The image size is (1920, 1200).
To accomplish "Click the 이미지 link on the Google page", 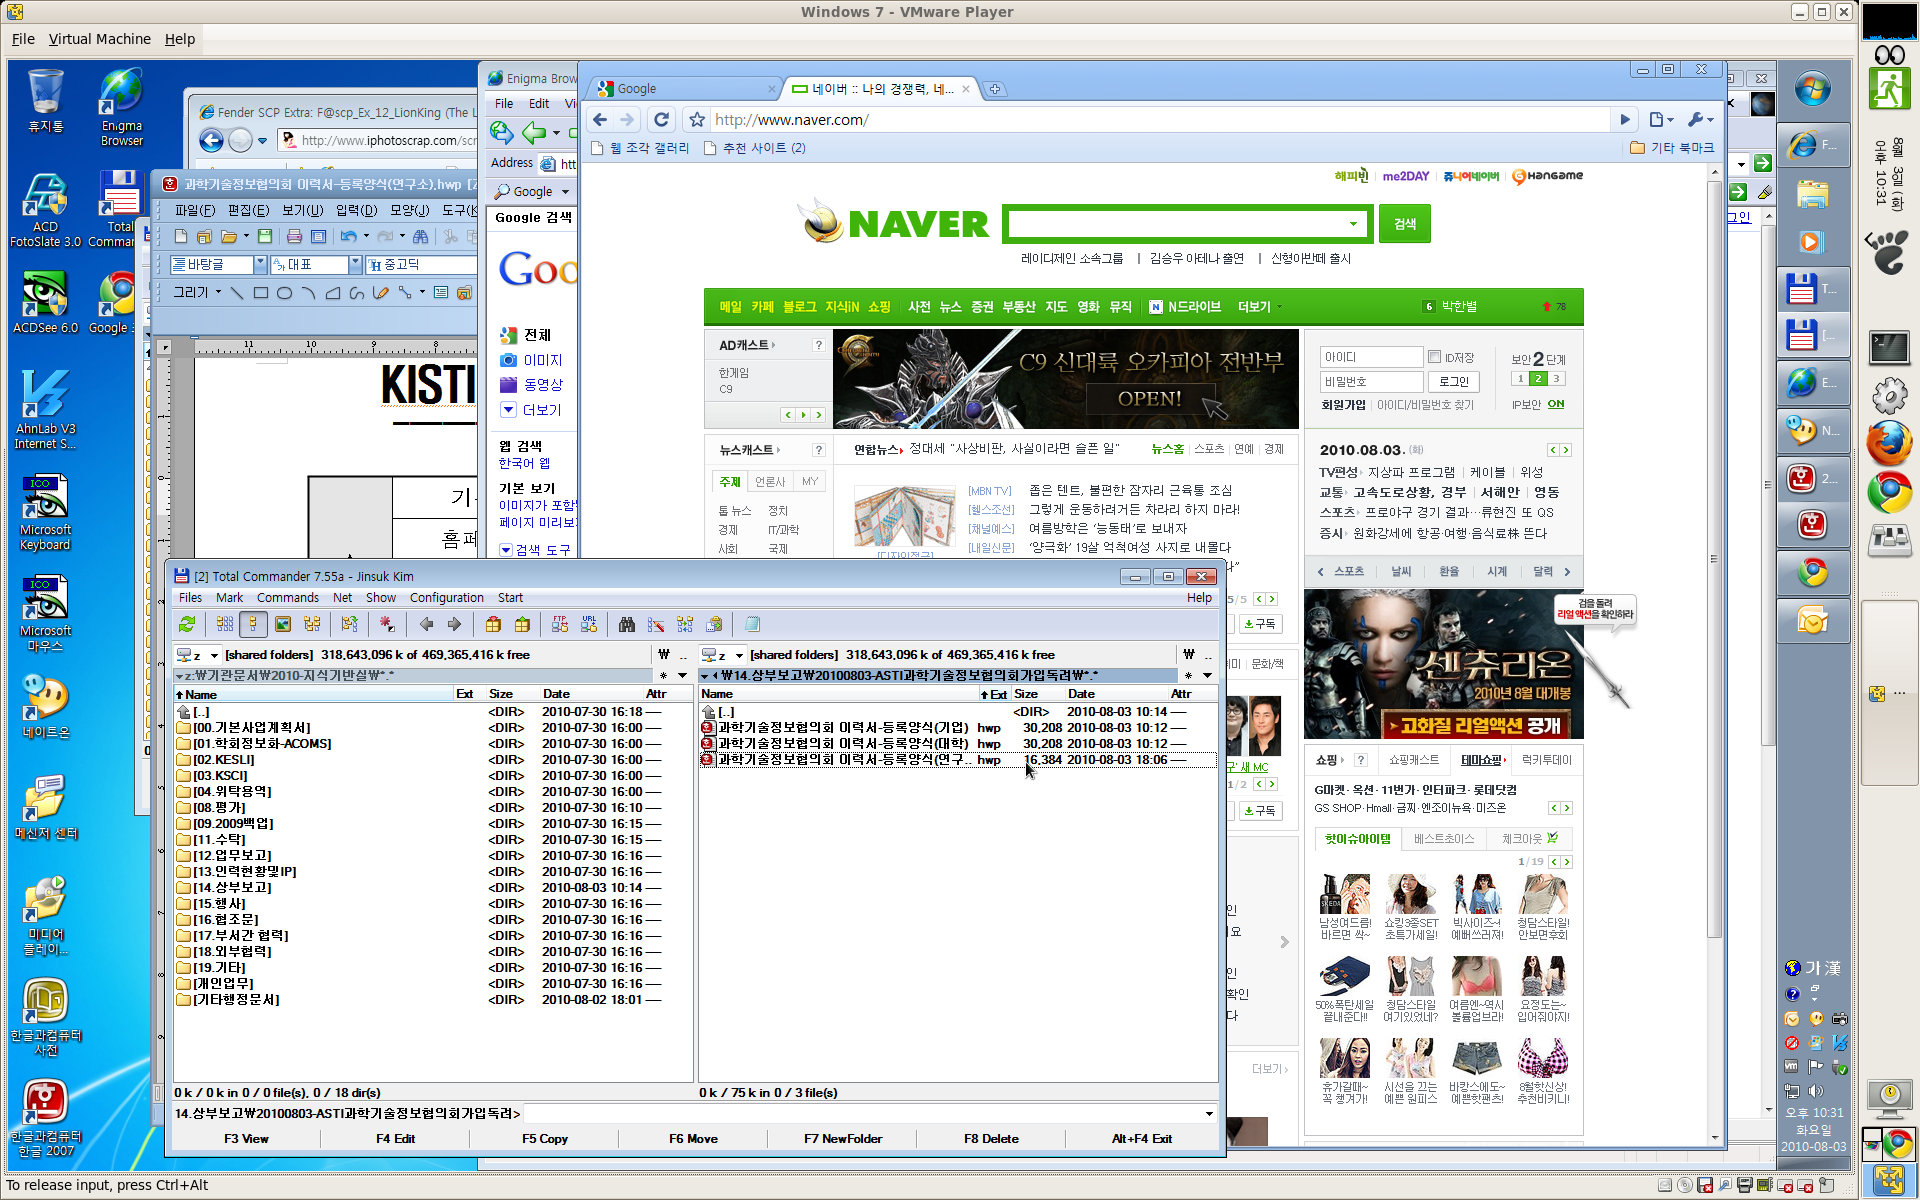I will pyautogui.click(x=543, y=360).
